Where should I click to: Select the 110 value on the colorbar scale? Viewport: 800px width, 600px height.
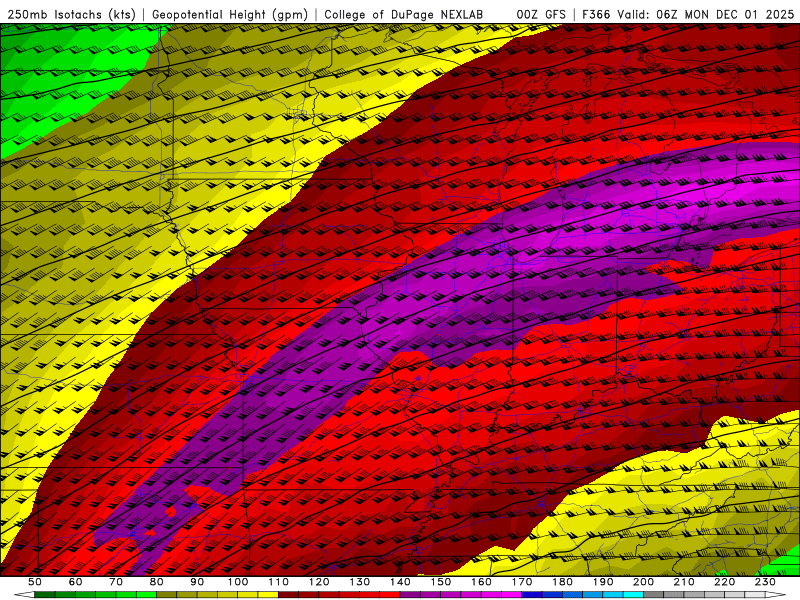click(x=278, y=582)
